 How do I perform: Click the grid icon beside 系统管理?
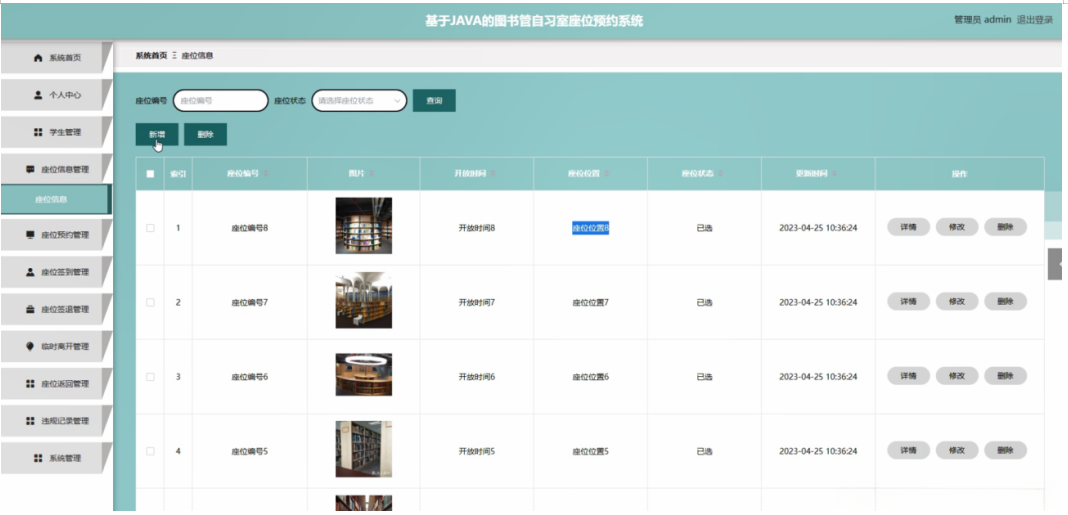[x=38, y=458]
